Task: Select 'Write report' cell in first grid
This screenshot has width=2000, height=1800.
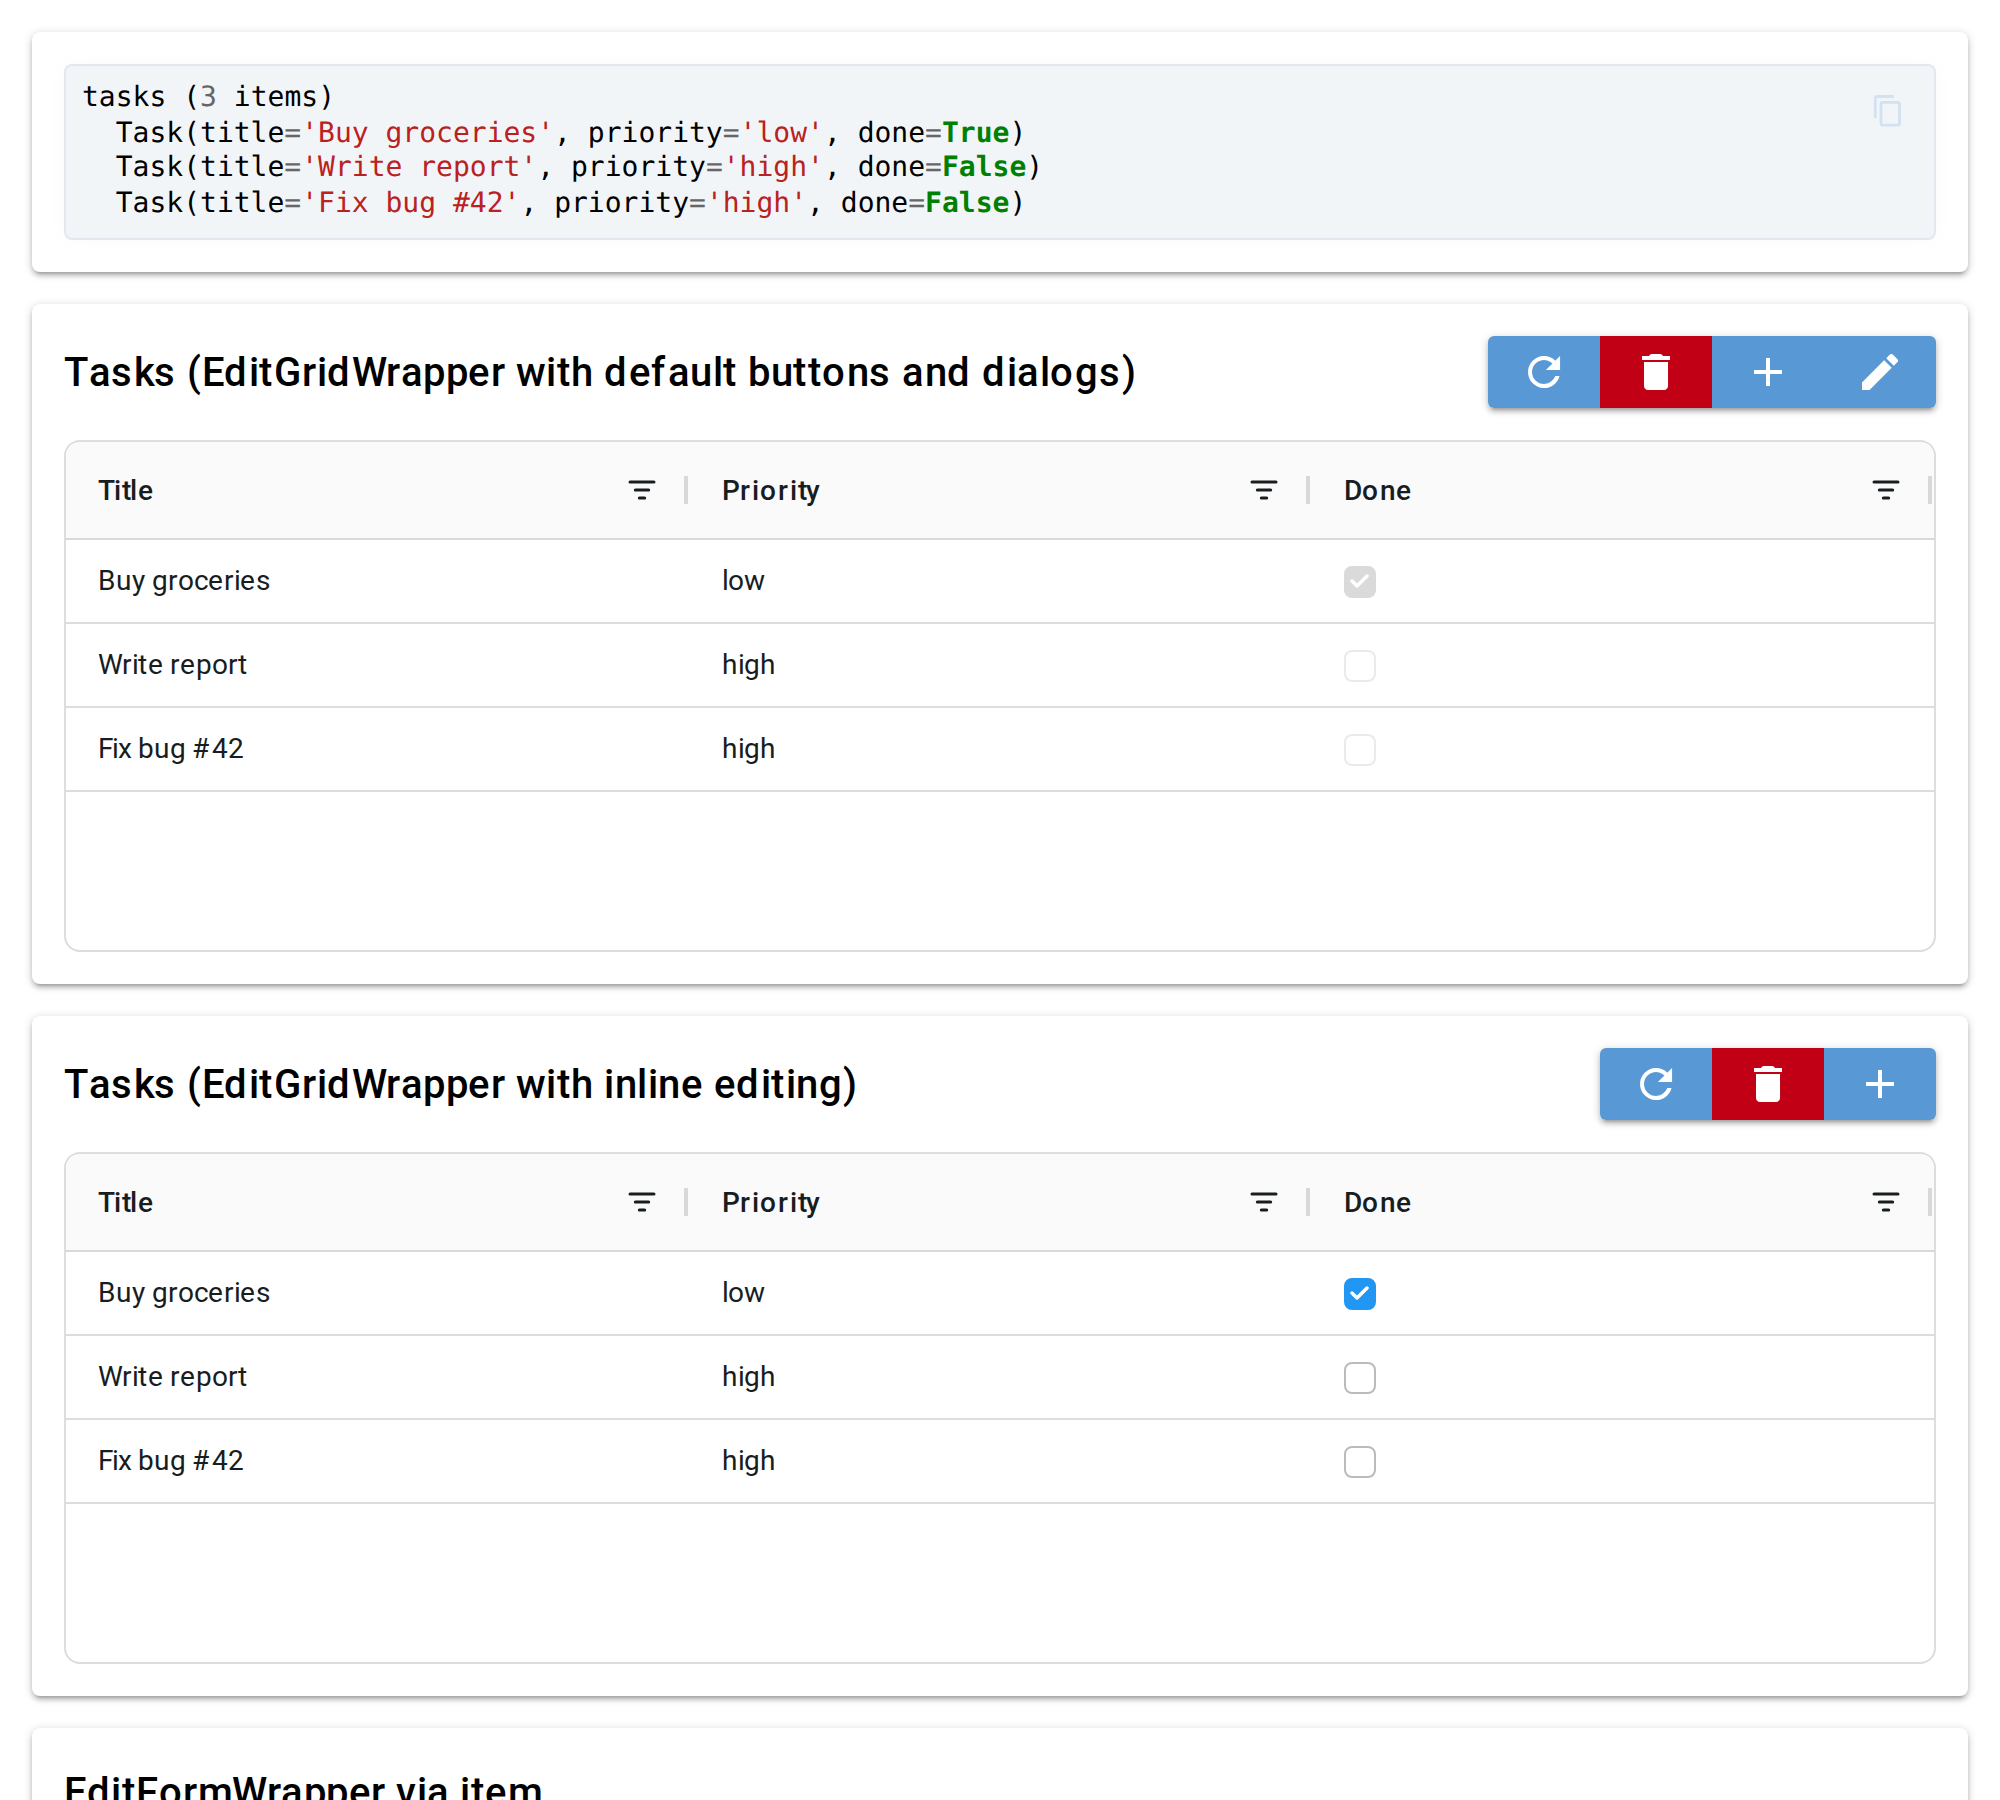Action: click(x=377, y=665)
